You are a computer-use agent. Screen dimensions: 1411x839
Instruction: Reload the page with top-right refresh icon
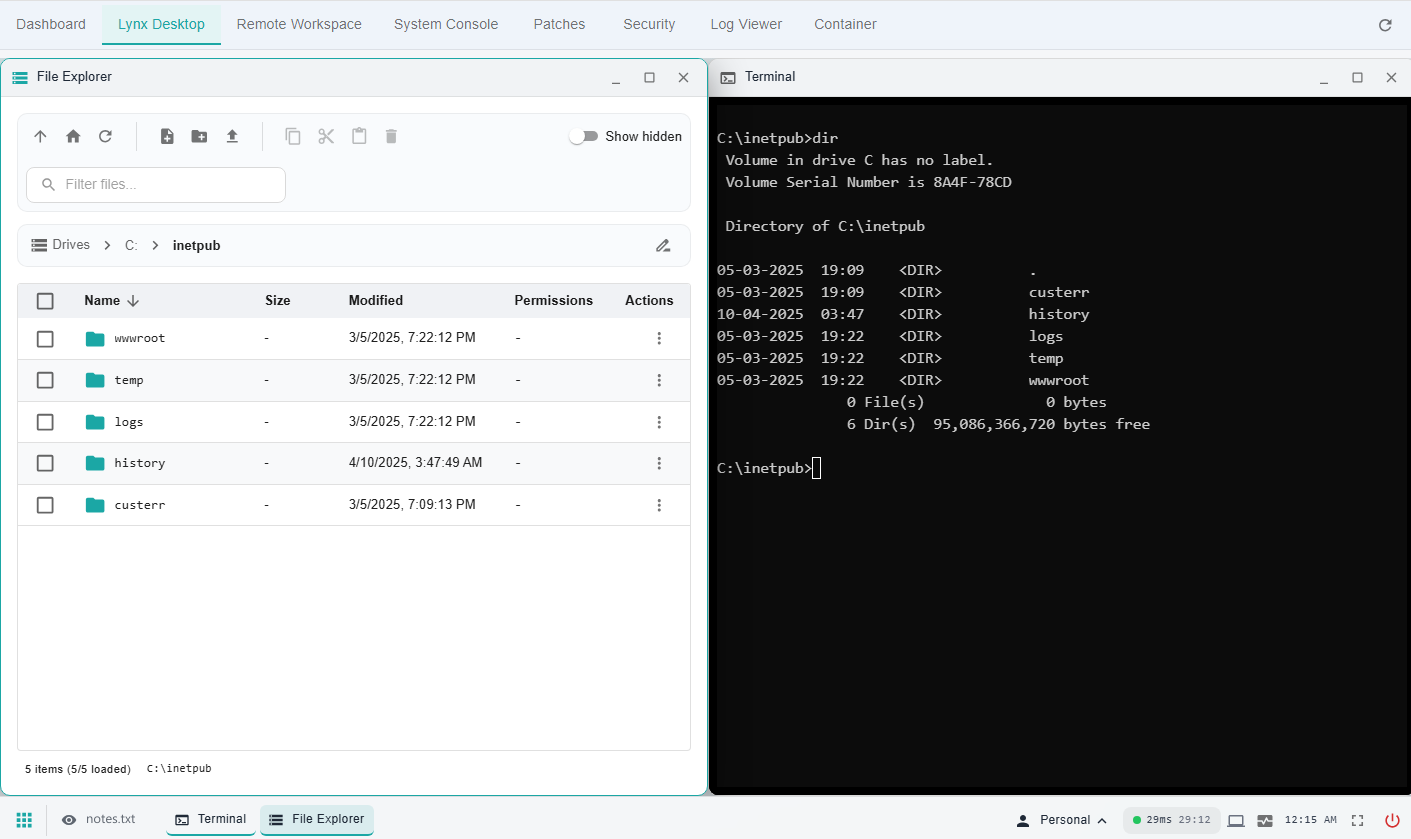[1385, 25]
